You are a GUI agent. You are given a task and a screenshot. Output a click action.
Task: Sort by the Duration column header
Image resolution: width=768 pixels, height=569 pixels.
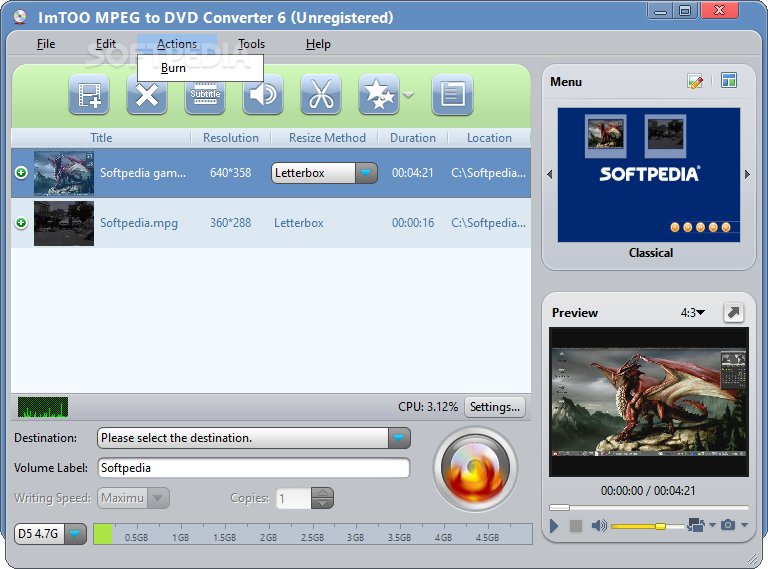click(413, 138)
